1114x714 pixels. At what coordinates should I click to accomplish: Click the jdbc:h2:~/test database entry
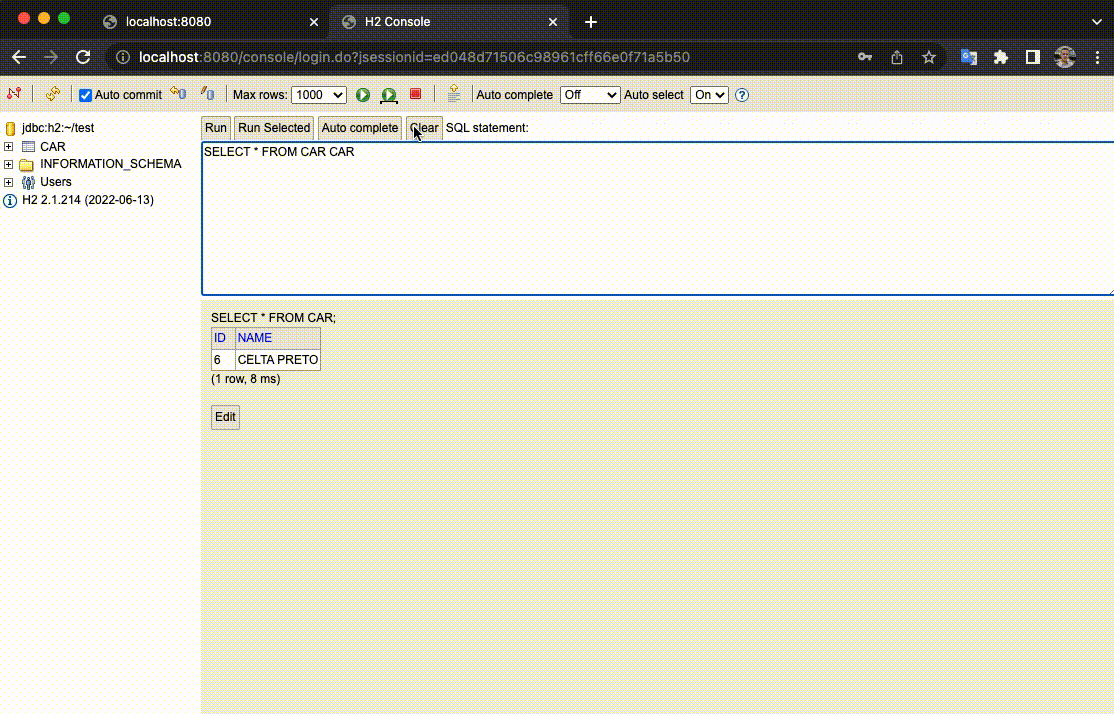[58, 128]
